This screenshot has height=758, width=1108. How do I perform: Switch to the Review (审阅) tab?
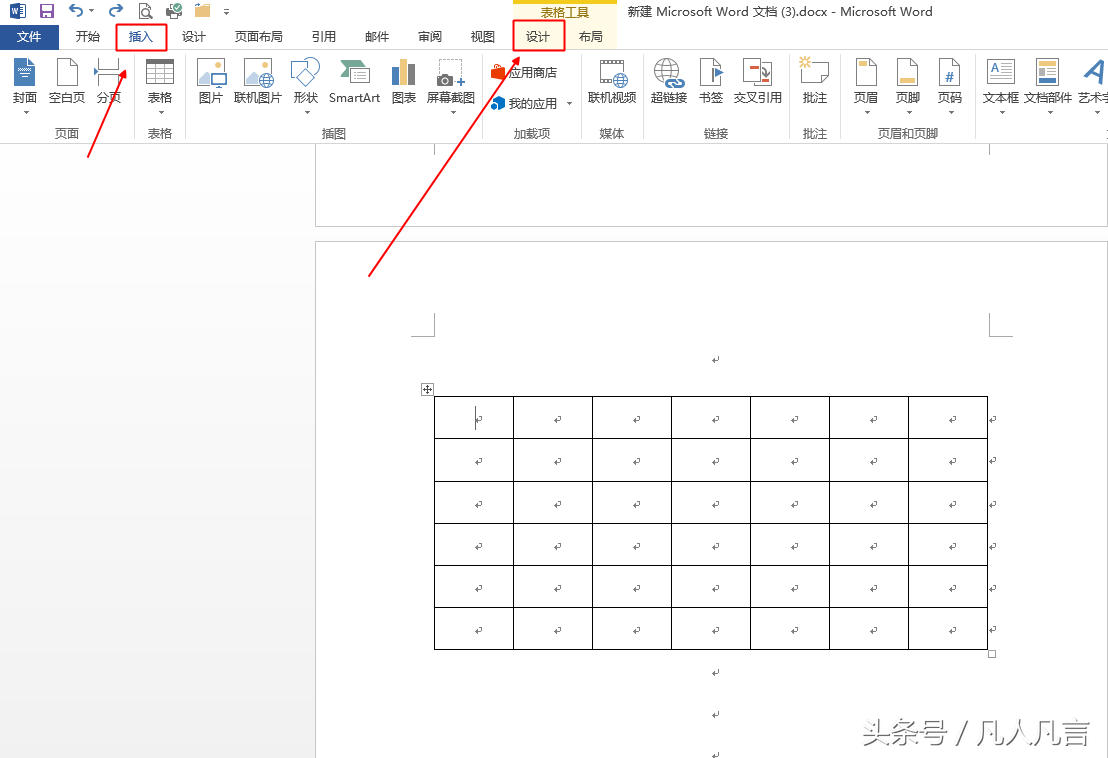pos(430,37)
